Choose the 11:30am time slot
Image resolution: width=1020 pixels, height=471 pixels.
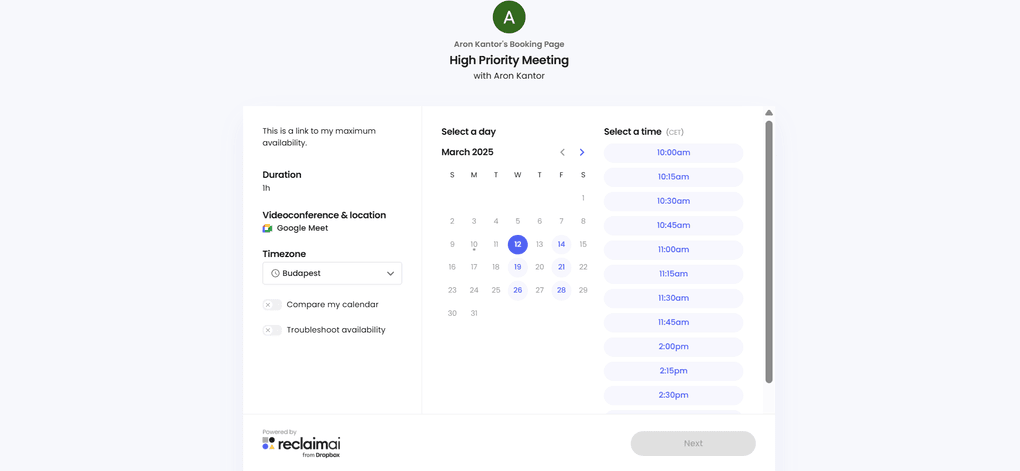coord(673,298)
